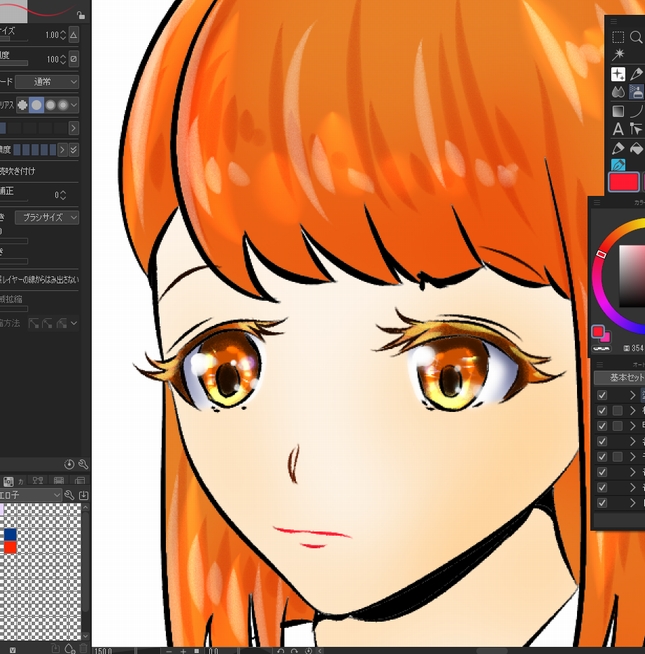
Task: Select the Fill bucket tool
Action: (x=636, y=148)
